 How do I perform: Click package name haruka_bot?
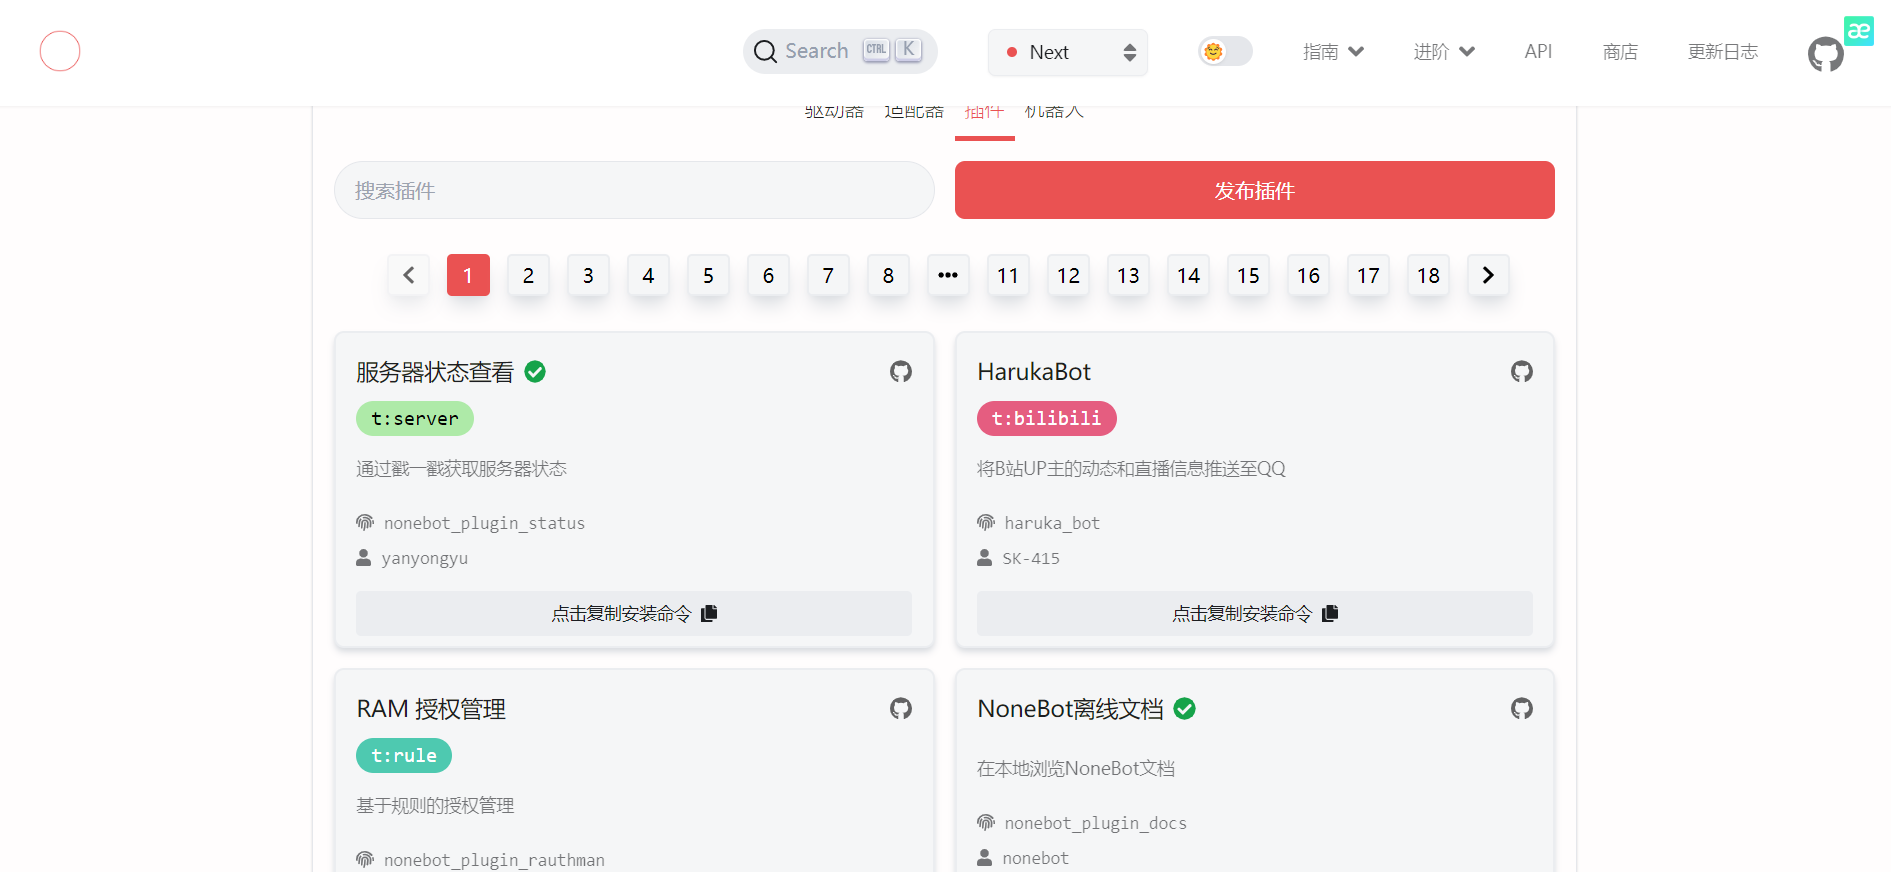1052,523
